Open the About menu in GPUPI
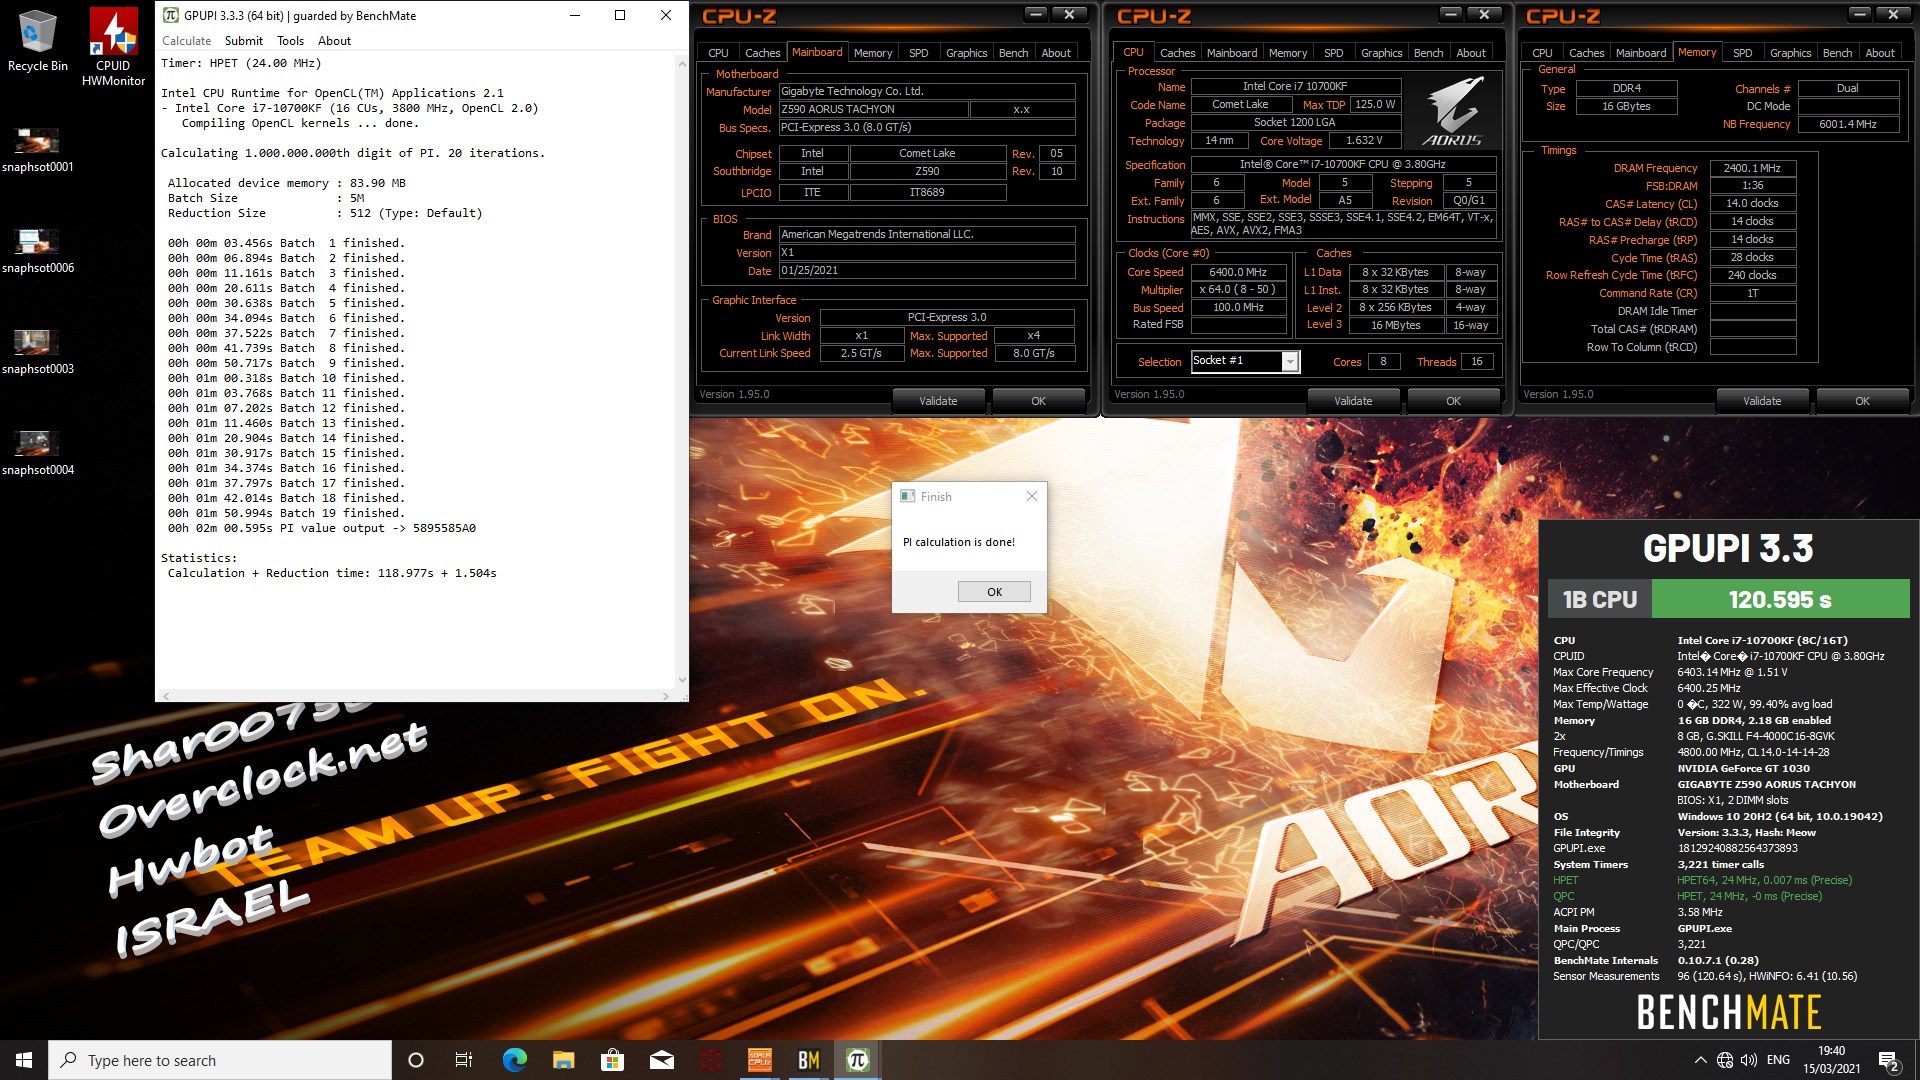This screenshot has width=1920, height=1080. [x=334, y=41]
